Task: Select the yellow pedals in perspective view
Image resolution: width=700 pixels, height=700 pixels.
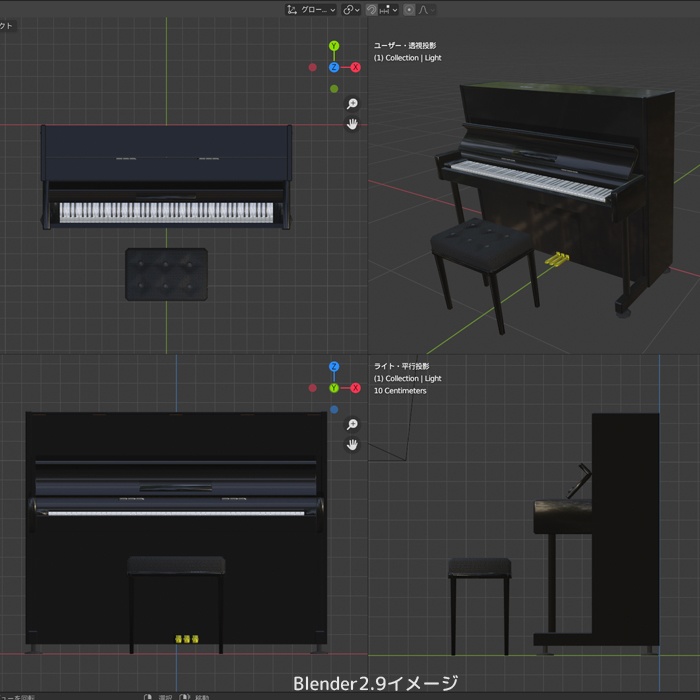Action: click(557, 259)
